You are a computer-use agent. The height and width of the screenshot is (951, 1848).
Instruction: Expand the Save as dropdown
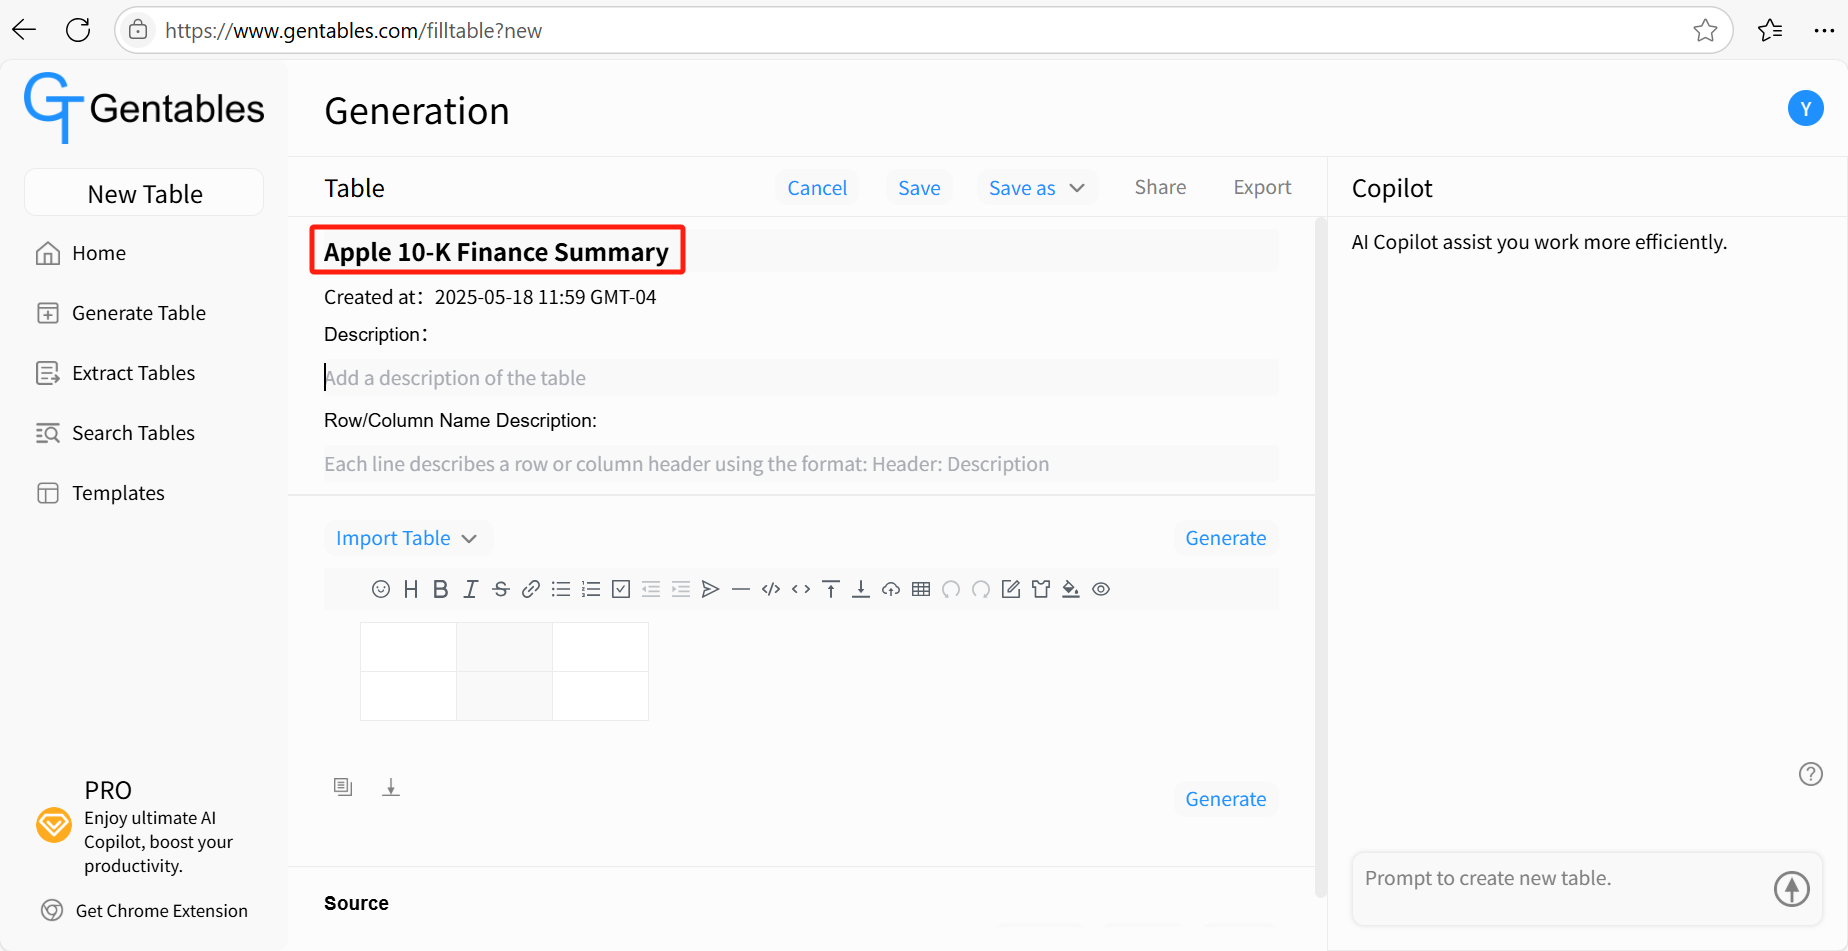pos(1037,188)
